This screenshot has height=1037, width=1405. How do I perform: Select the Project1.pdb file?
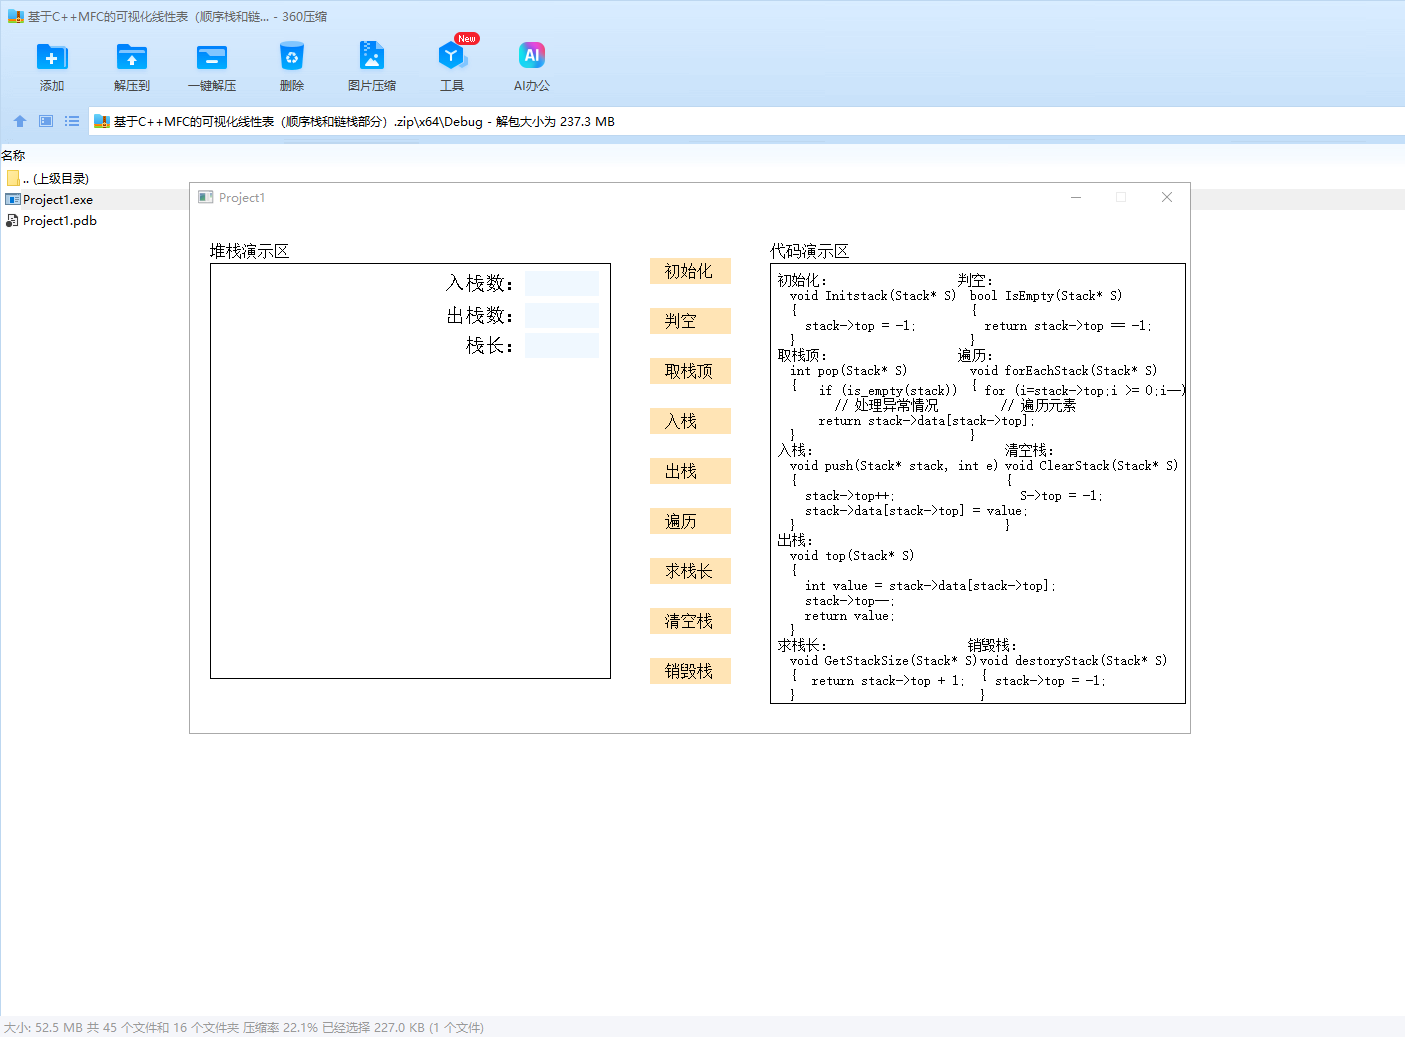[x=60, y=221]
